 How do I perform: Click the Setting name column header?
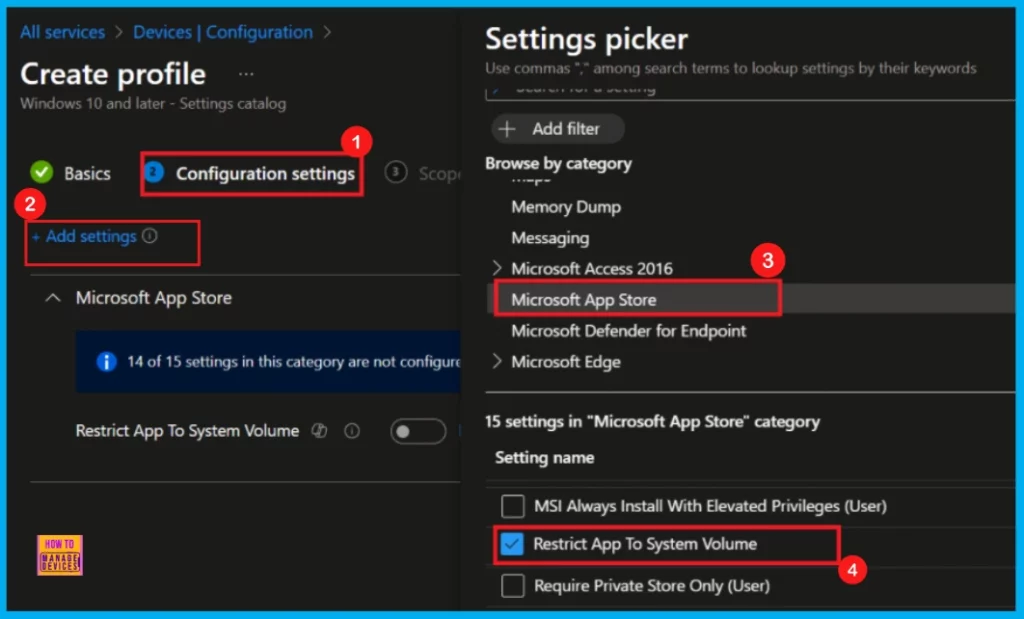click(x=544, y=458)
